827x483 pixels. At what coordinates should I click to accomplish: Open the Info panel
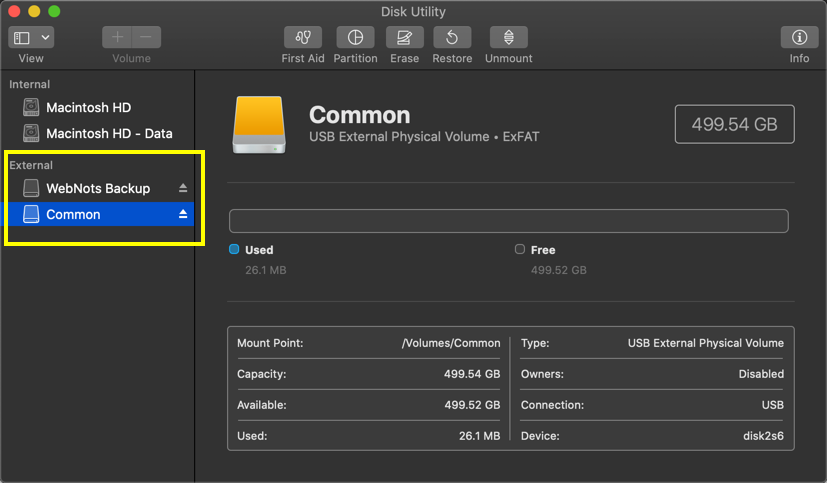(799, 37)
